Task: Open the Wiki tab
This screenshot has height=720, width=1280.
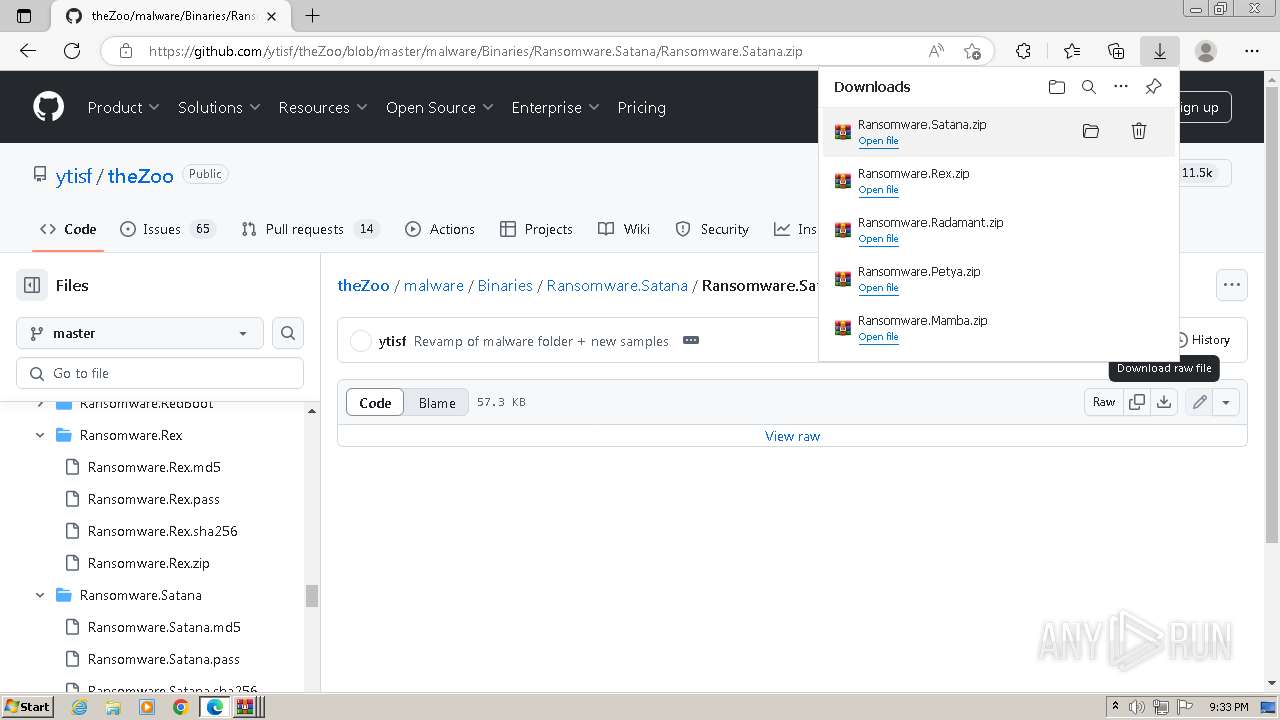Action: [624, 229]
